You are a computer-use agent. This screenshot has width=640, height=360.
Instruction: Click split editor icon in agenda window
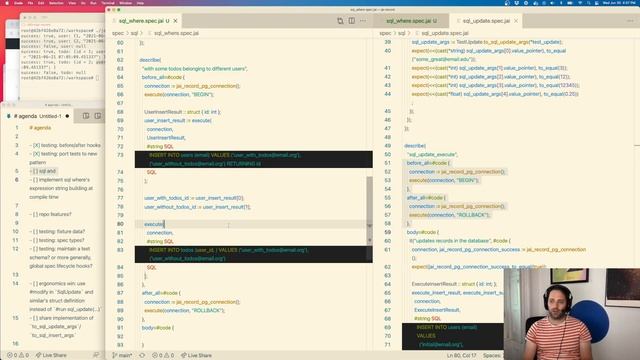(x=98, y=116)
